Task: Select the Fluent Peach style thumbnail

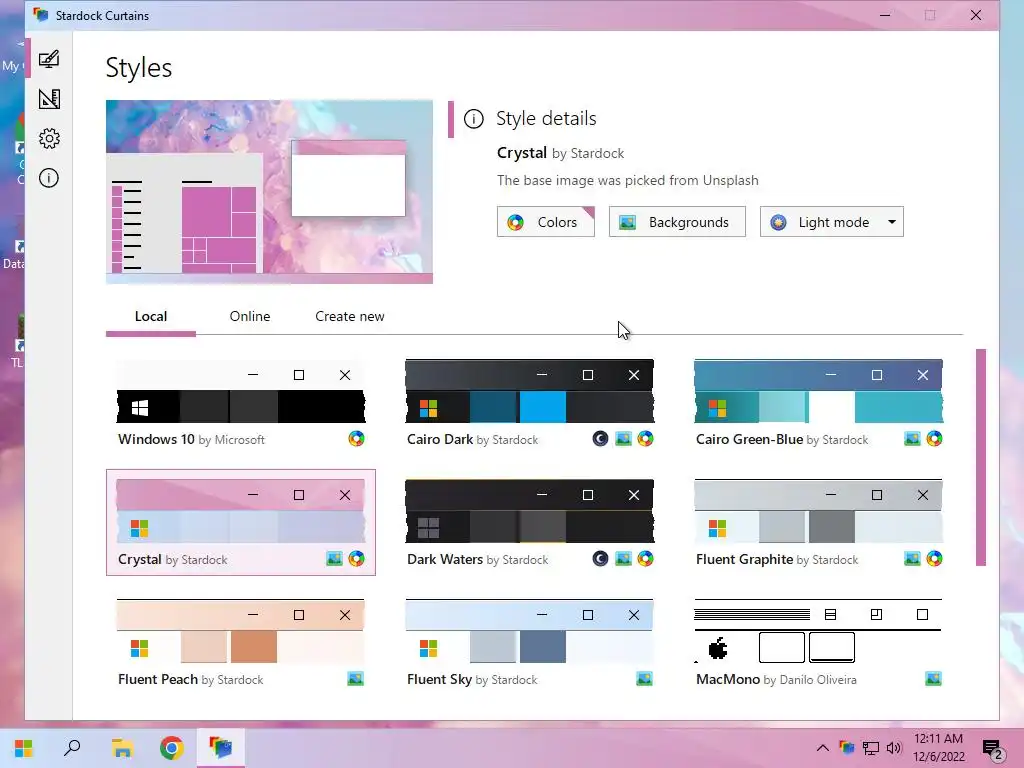Action: 241,632
